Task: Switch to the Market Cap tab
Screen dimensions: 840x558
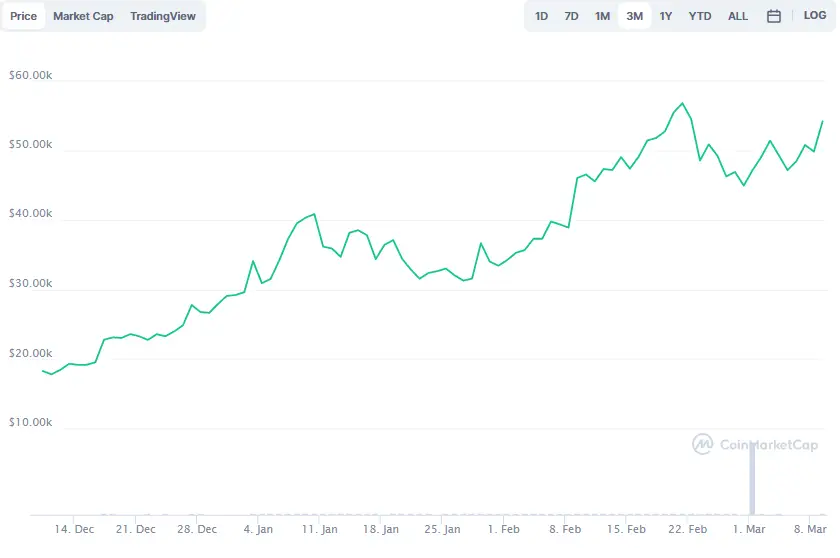Action: tap(83, 16)
